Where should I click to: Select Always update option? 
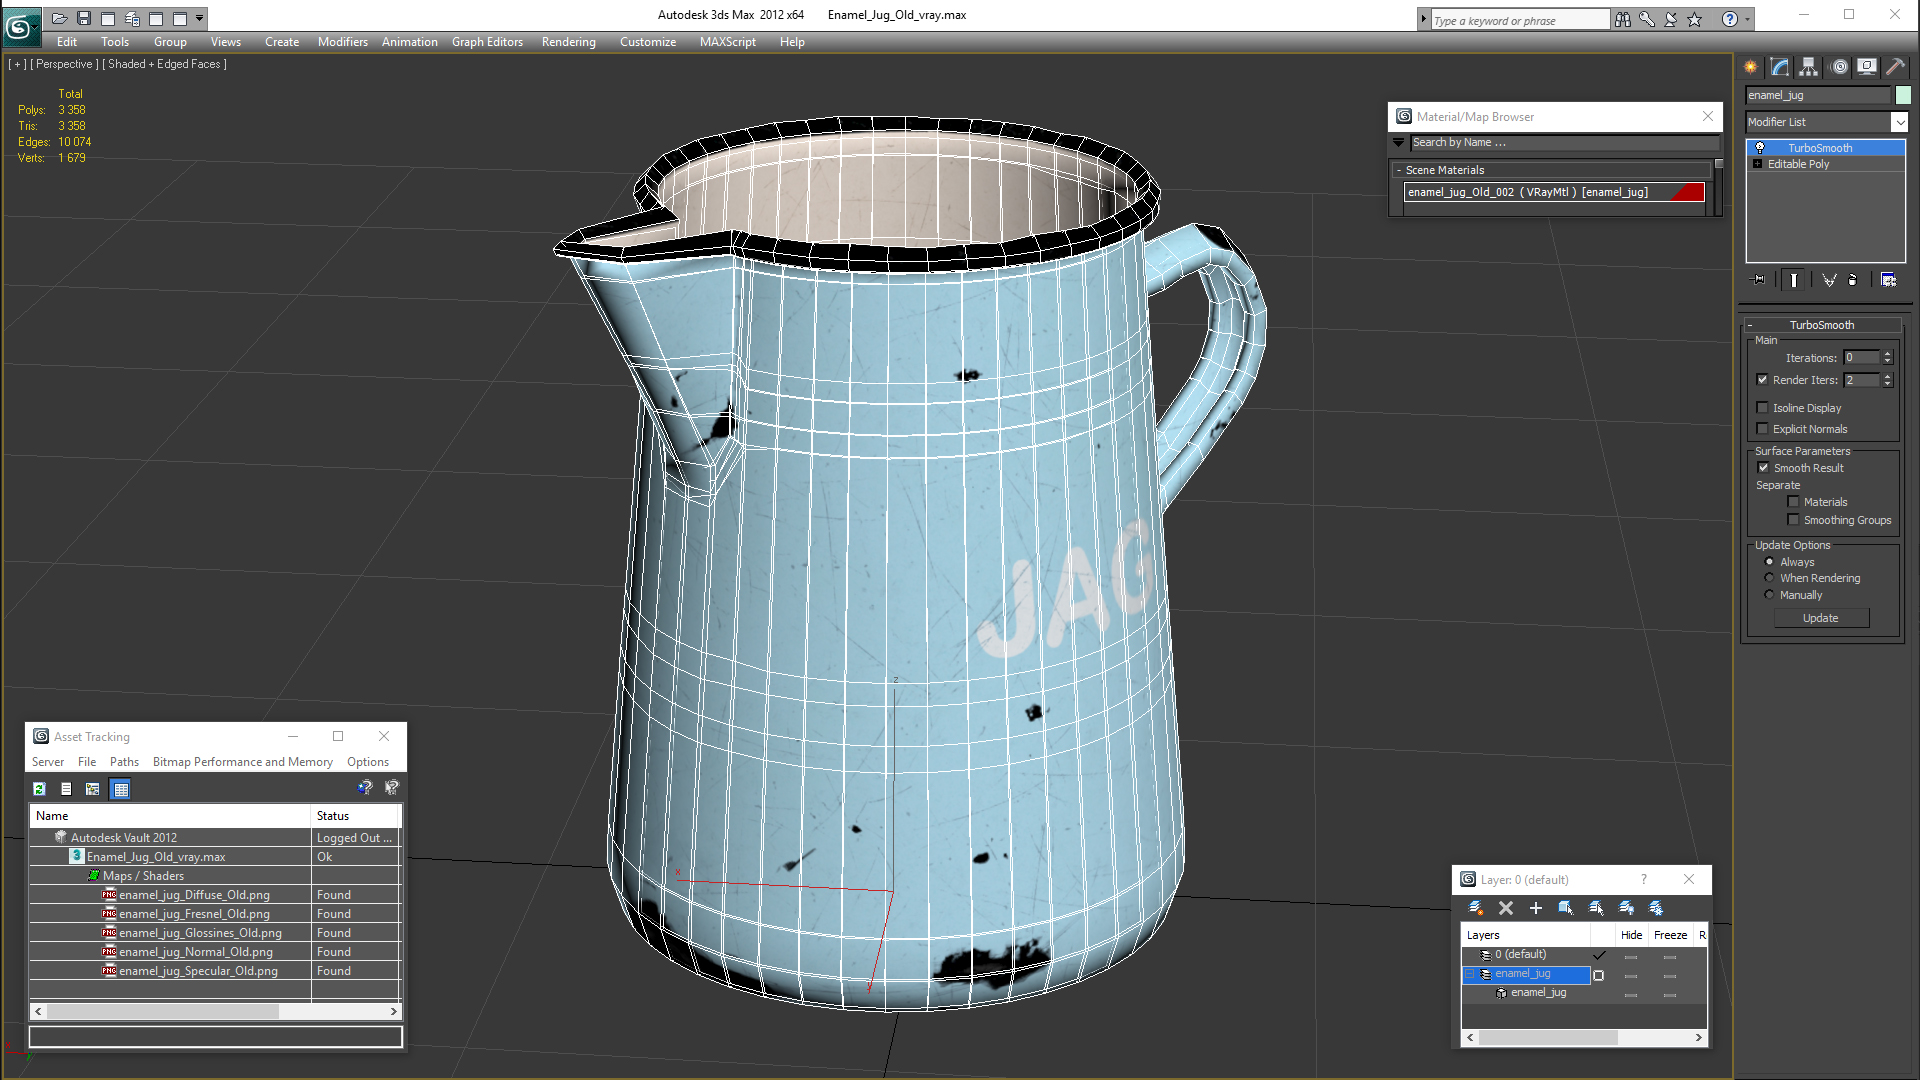[1770, 562]
